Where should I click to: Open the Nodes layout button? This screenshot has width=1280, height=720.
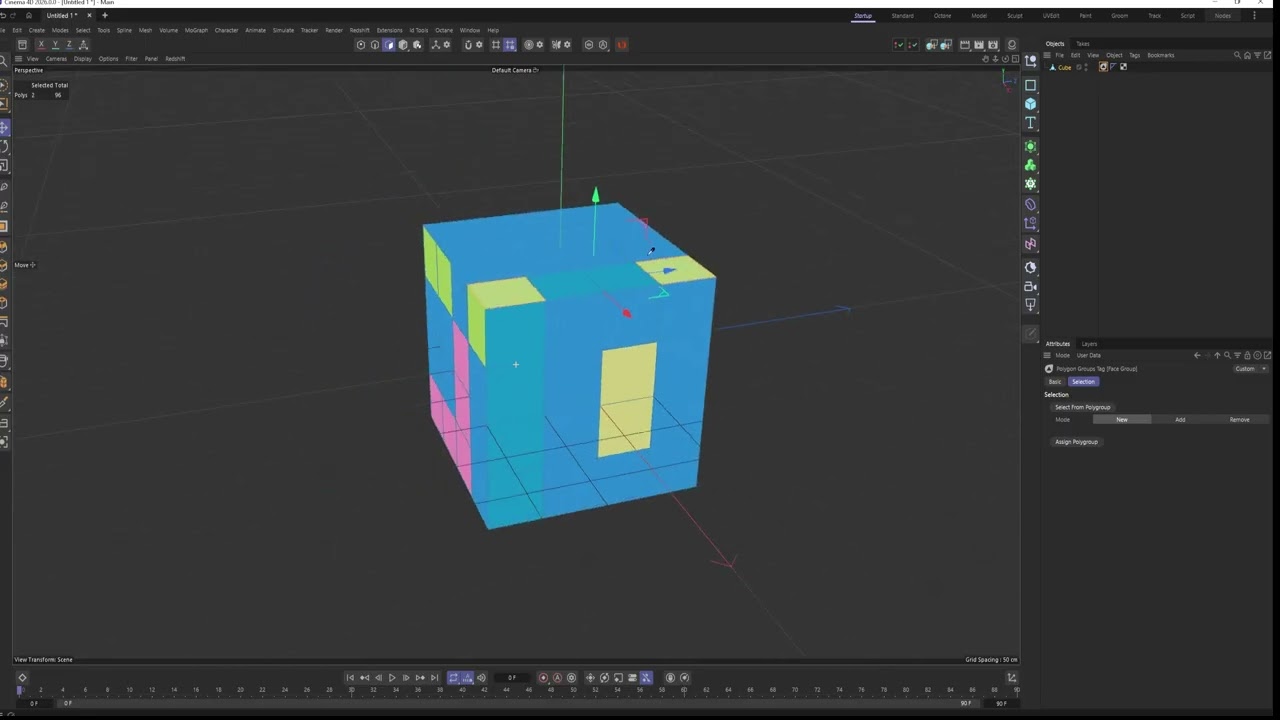pyautogui.click(x=1223, y=16)
